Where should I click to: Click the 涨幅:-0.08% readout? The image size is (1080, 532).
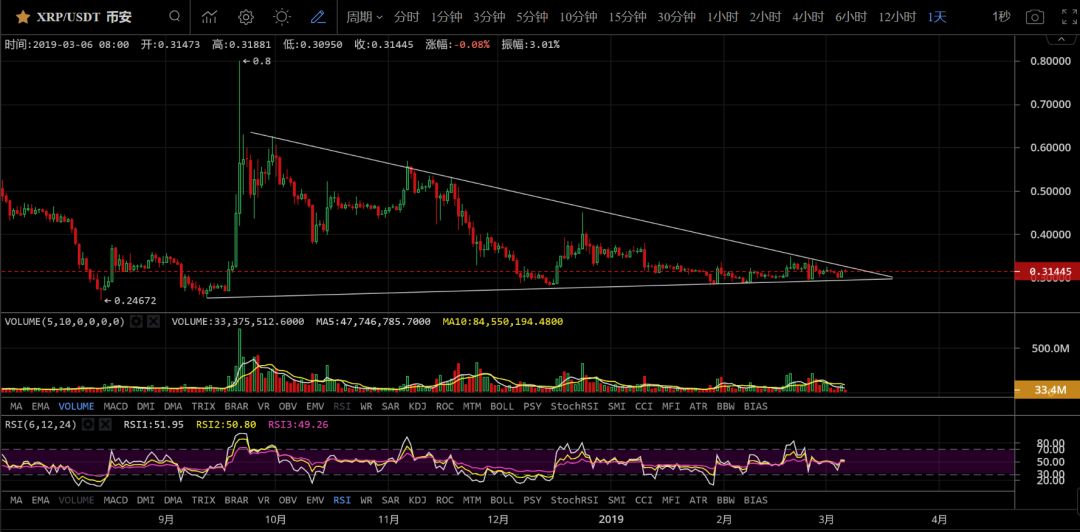point(458,45)
